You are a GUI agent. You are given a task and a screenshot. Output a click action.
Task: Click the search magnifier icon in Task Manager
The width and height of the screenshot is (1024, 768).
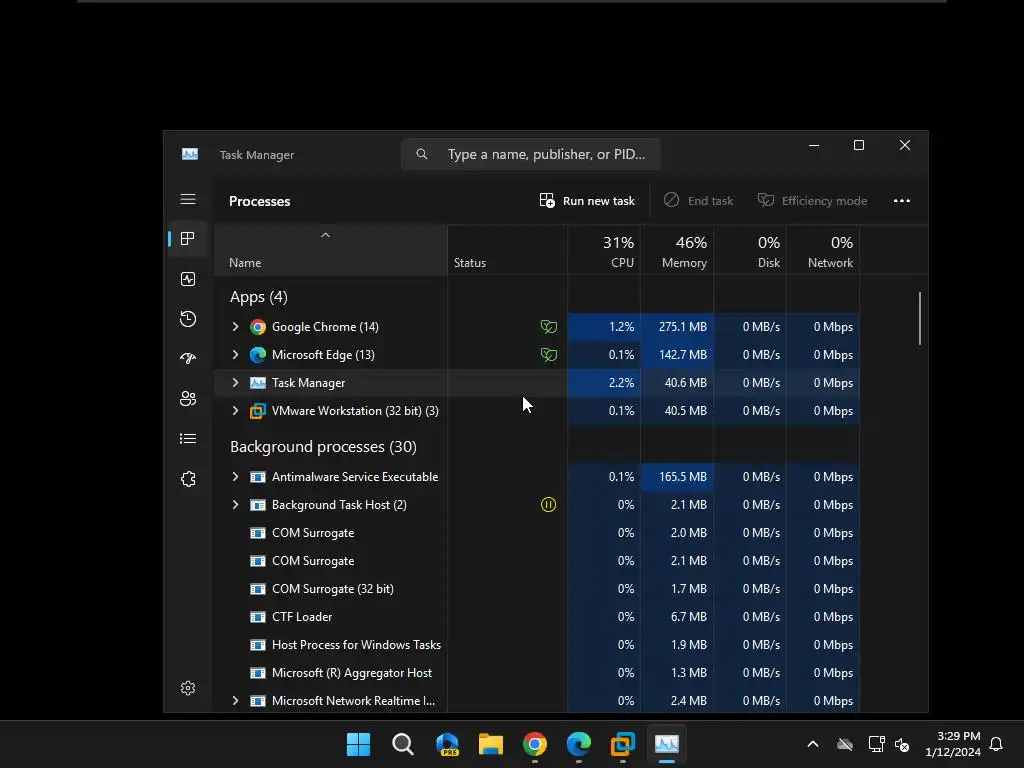coord(422,154)
